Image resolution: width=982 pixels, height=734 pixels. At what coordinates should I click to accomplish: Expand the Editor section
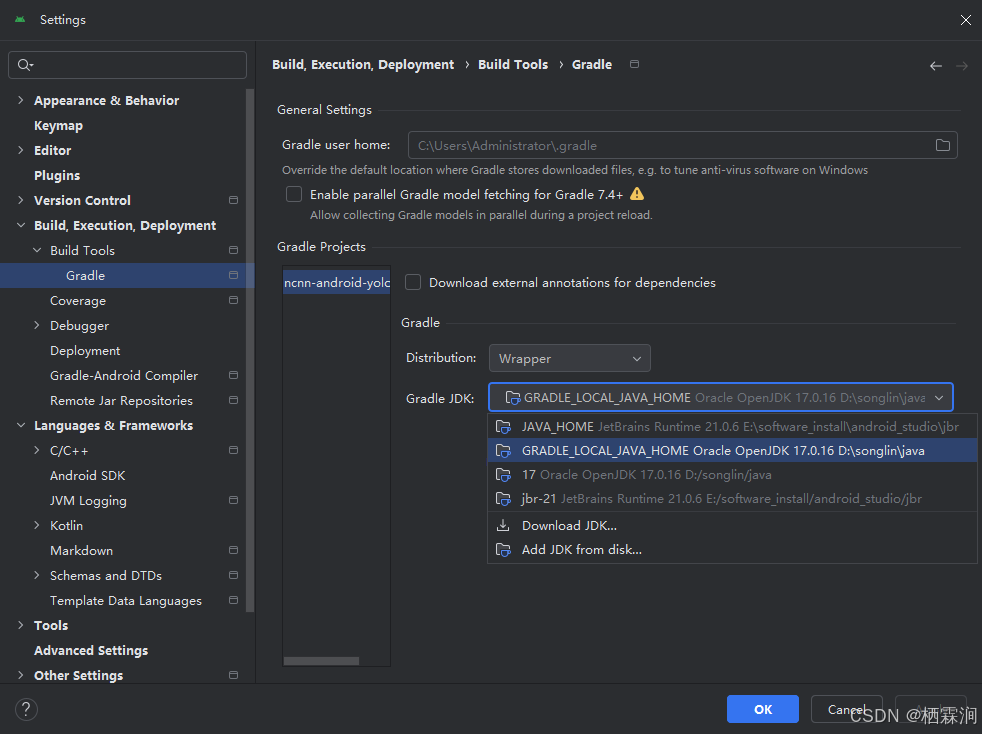[x=21, y=150]
